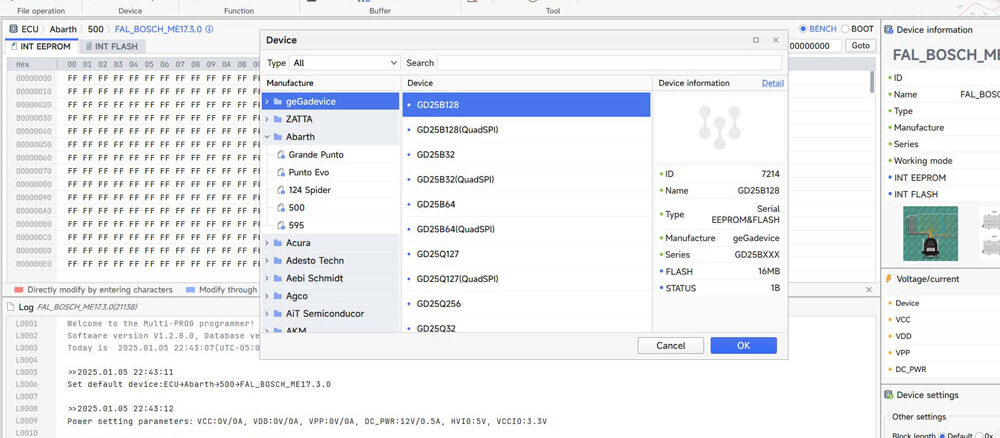
Task: Select the BOOT mode radio button
Action: click(845, 29)
